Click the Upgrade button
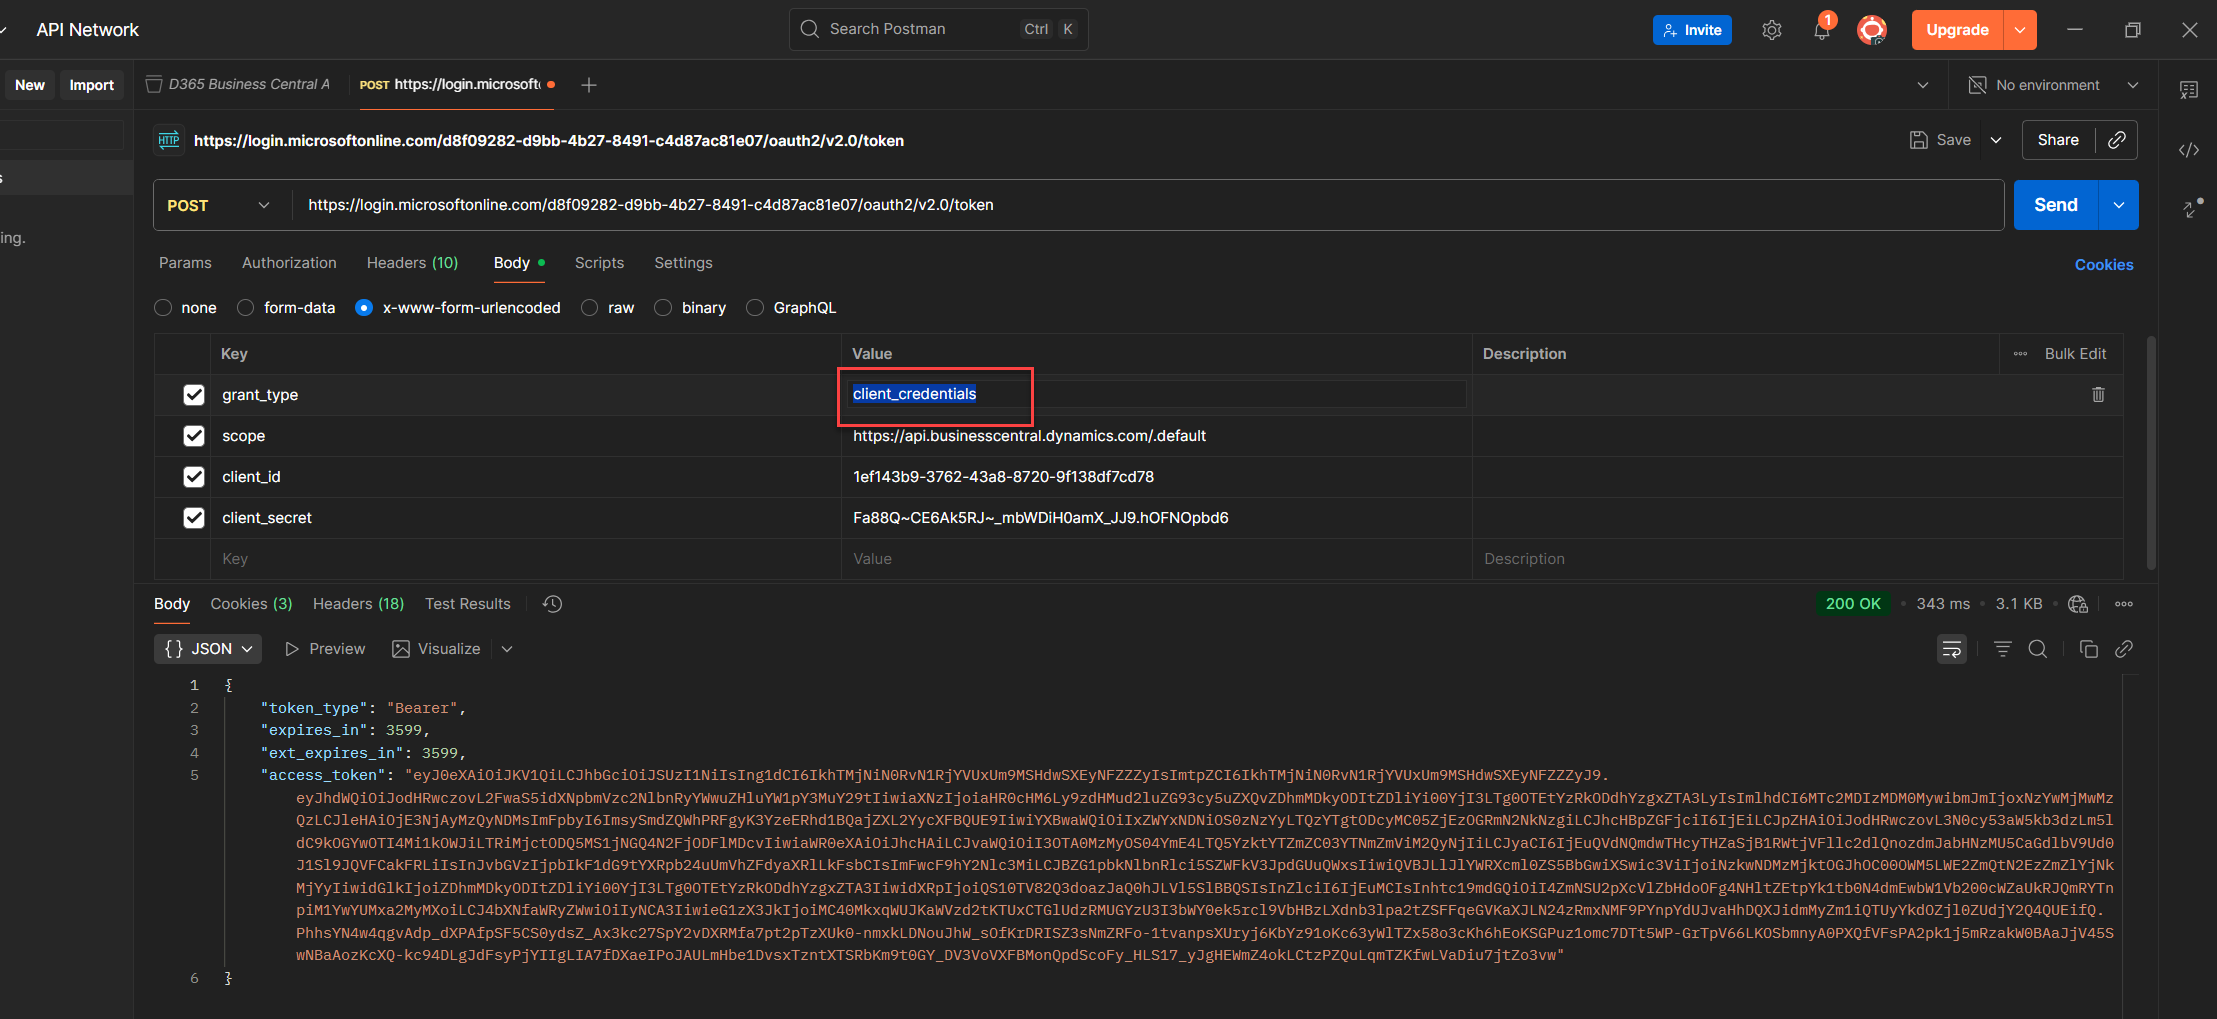 (x=1957, y=30)
